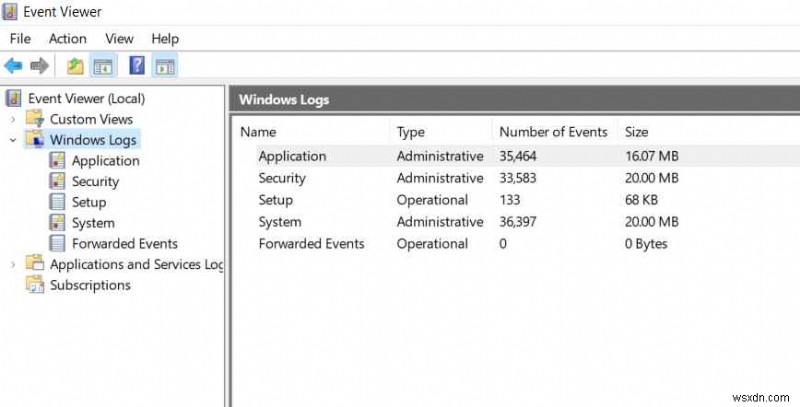The height and width of the screenshot is (407, 800).
Task: Expand Applications and Services Logs node
Action: pos(14,264)
